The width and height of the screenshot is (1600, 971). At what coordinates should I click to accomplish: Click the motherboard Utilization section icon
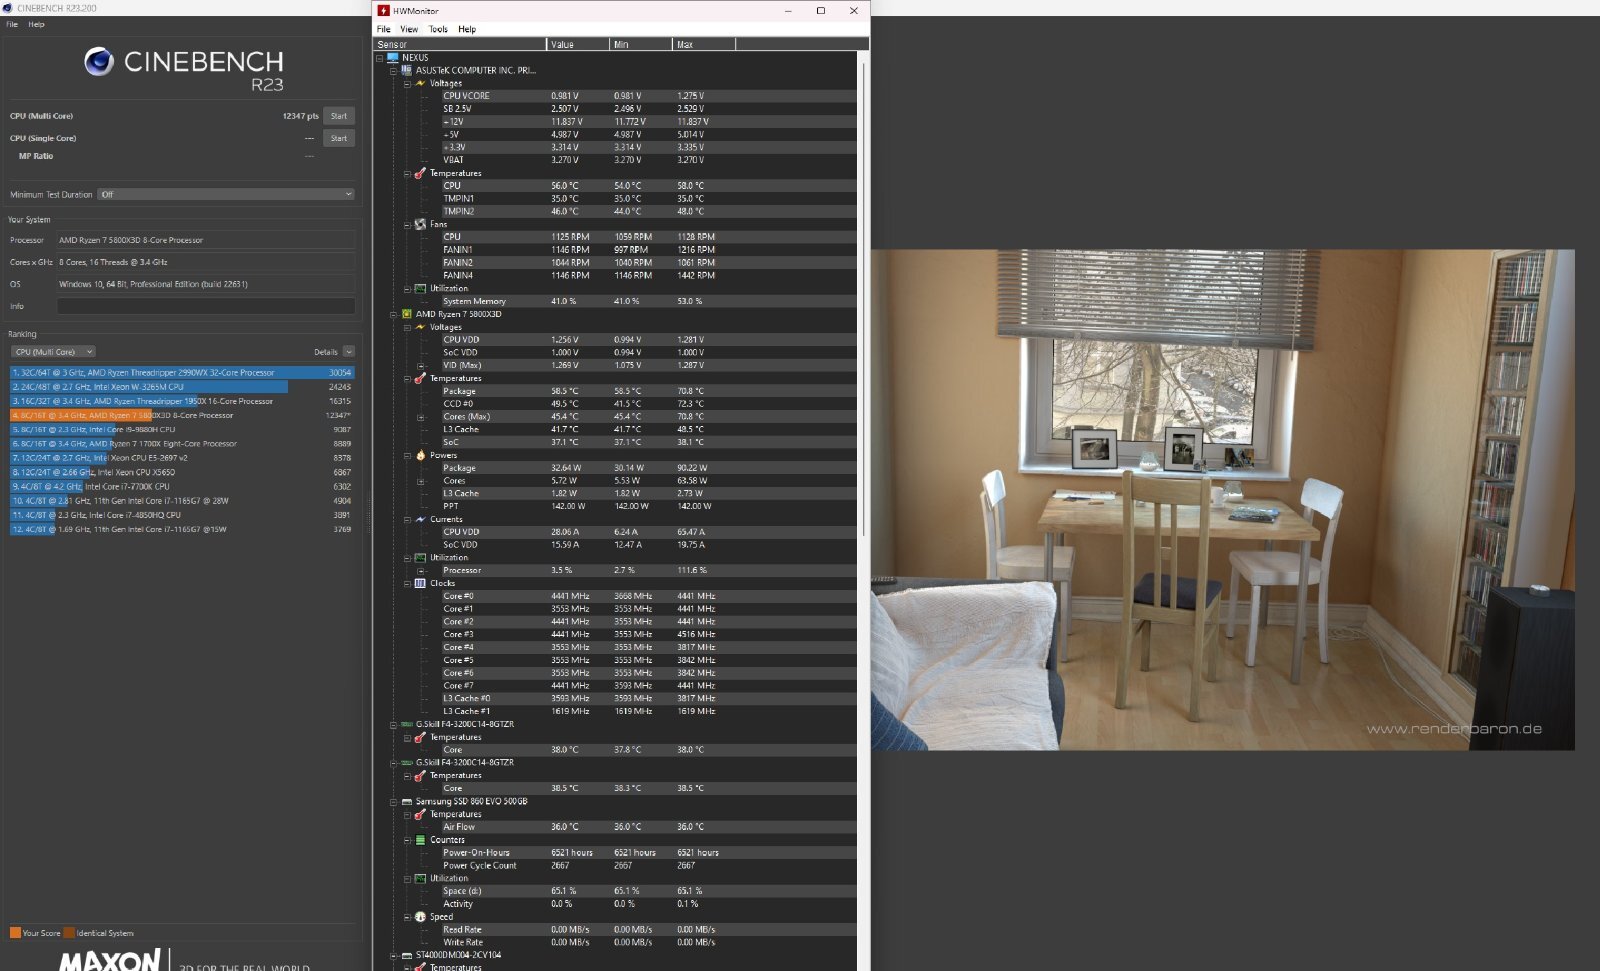(420, 288)
